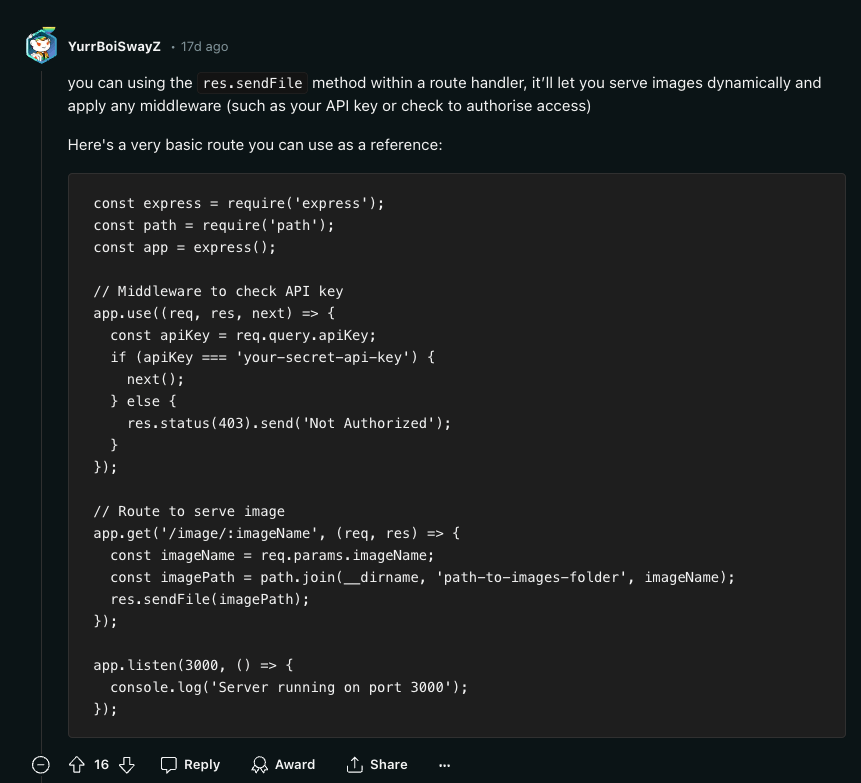Click the '17d ago' timestamp permalink
The image size is (861, 783).
[x=204, y=47]
